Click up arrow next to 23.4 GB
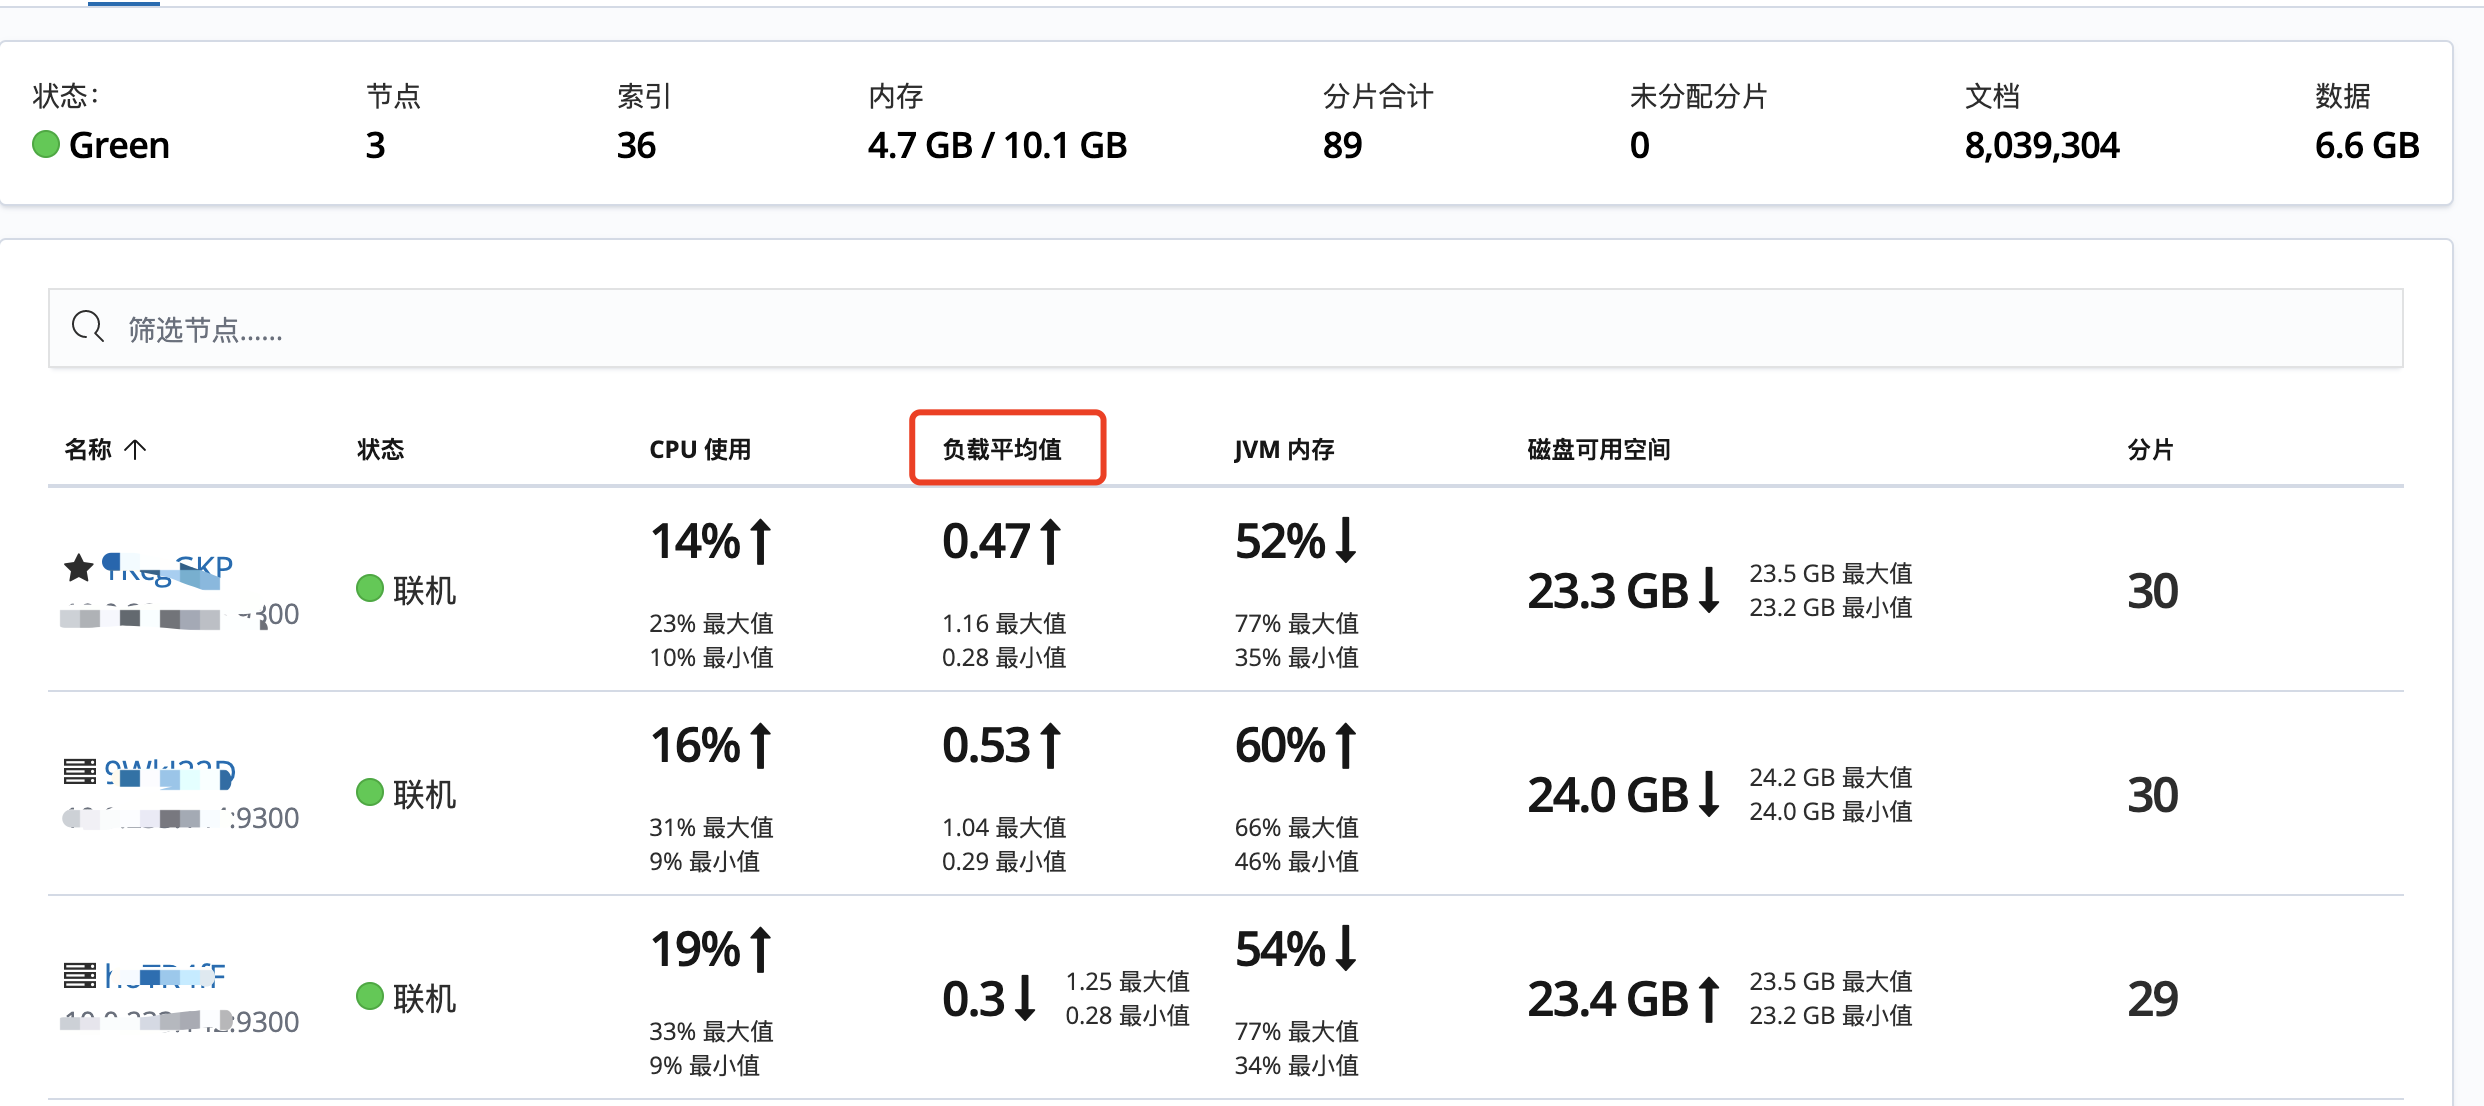 coord(1709,1000)
